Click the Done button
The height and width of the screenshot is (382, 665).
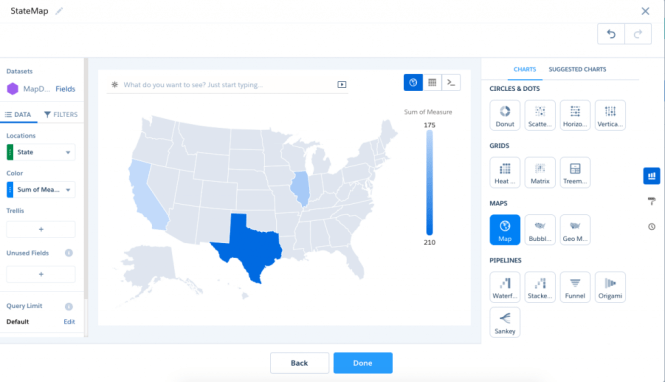point(363,363)
